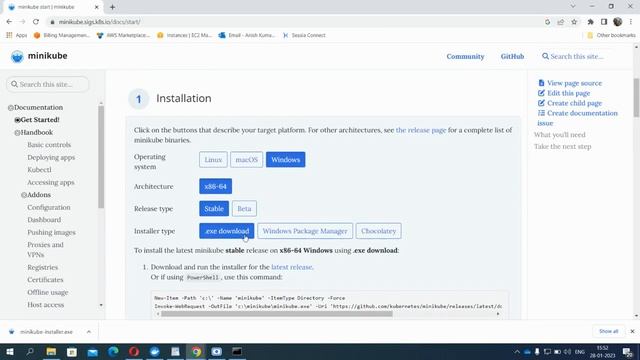
Task: Jump to Take the next step section
Action: pos(562,146)
